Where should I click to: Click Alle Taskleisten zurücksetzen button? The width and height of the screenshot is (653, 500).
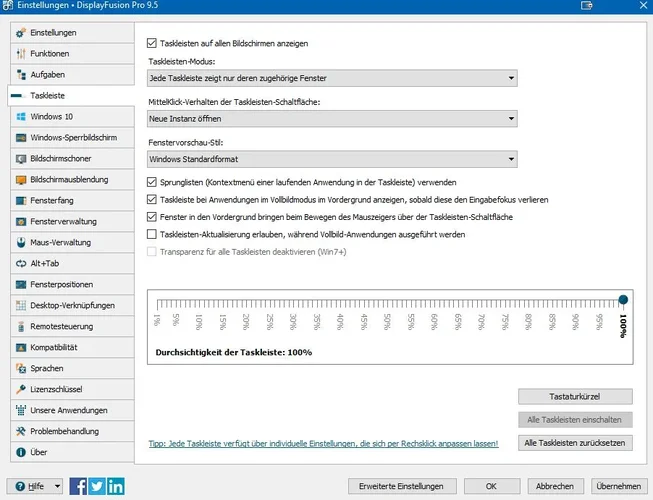tap(575, 443)
